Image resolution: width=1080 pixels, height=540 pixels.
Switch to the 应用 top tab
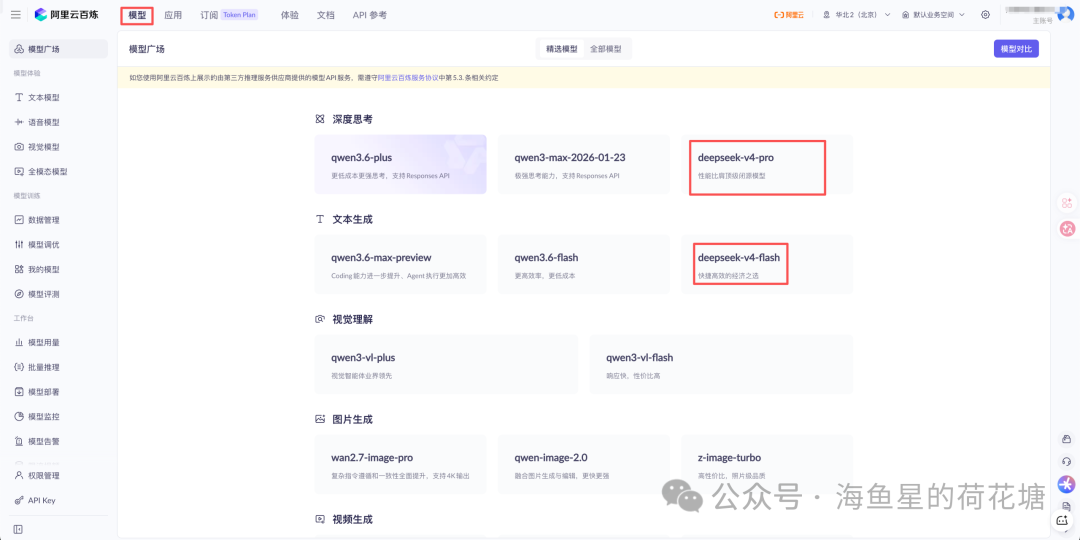[173, 14]
